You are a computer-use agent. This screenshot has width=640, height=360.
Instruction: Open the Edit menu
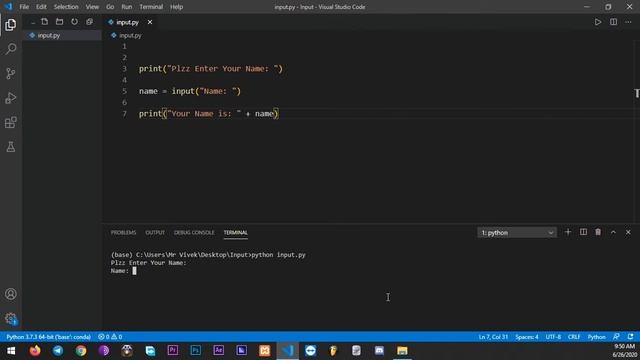[x=41, y=7]
